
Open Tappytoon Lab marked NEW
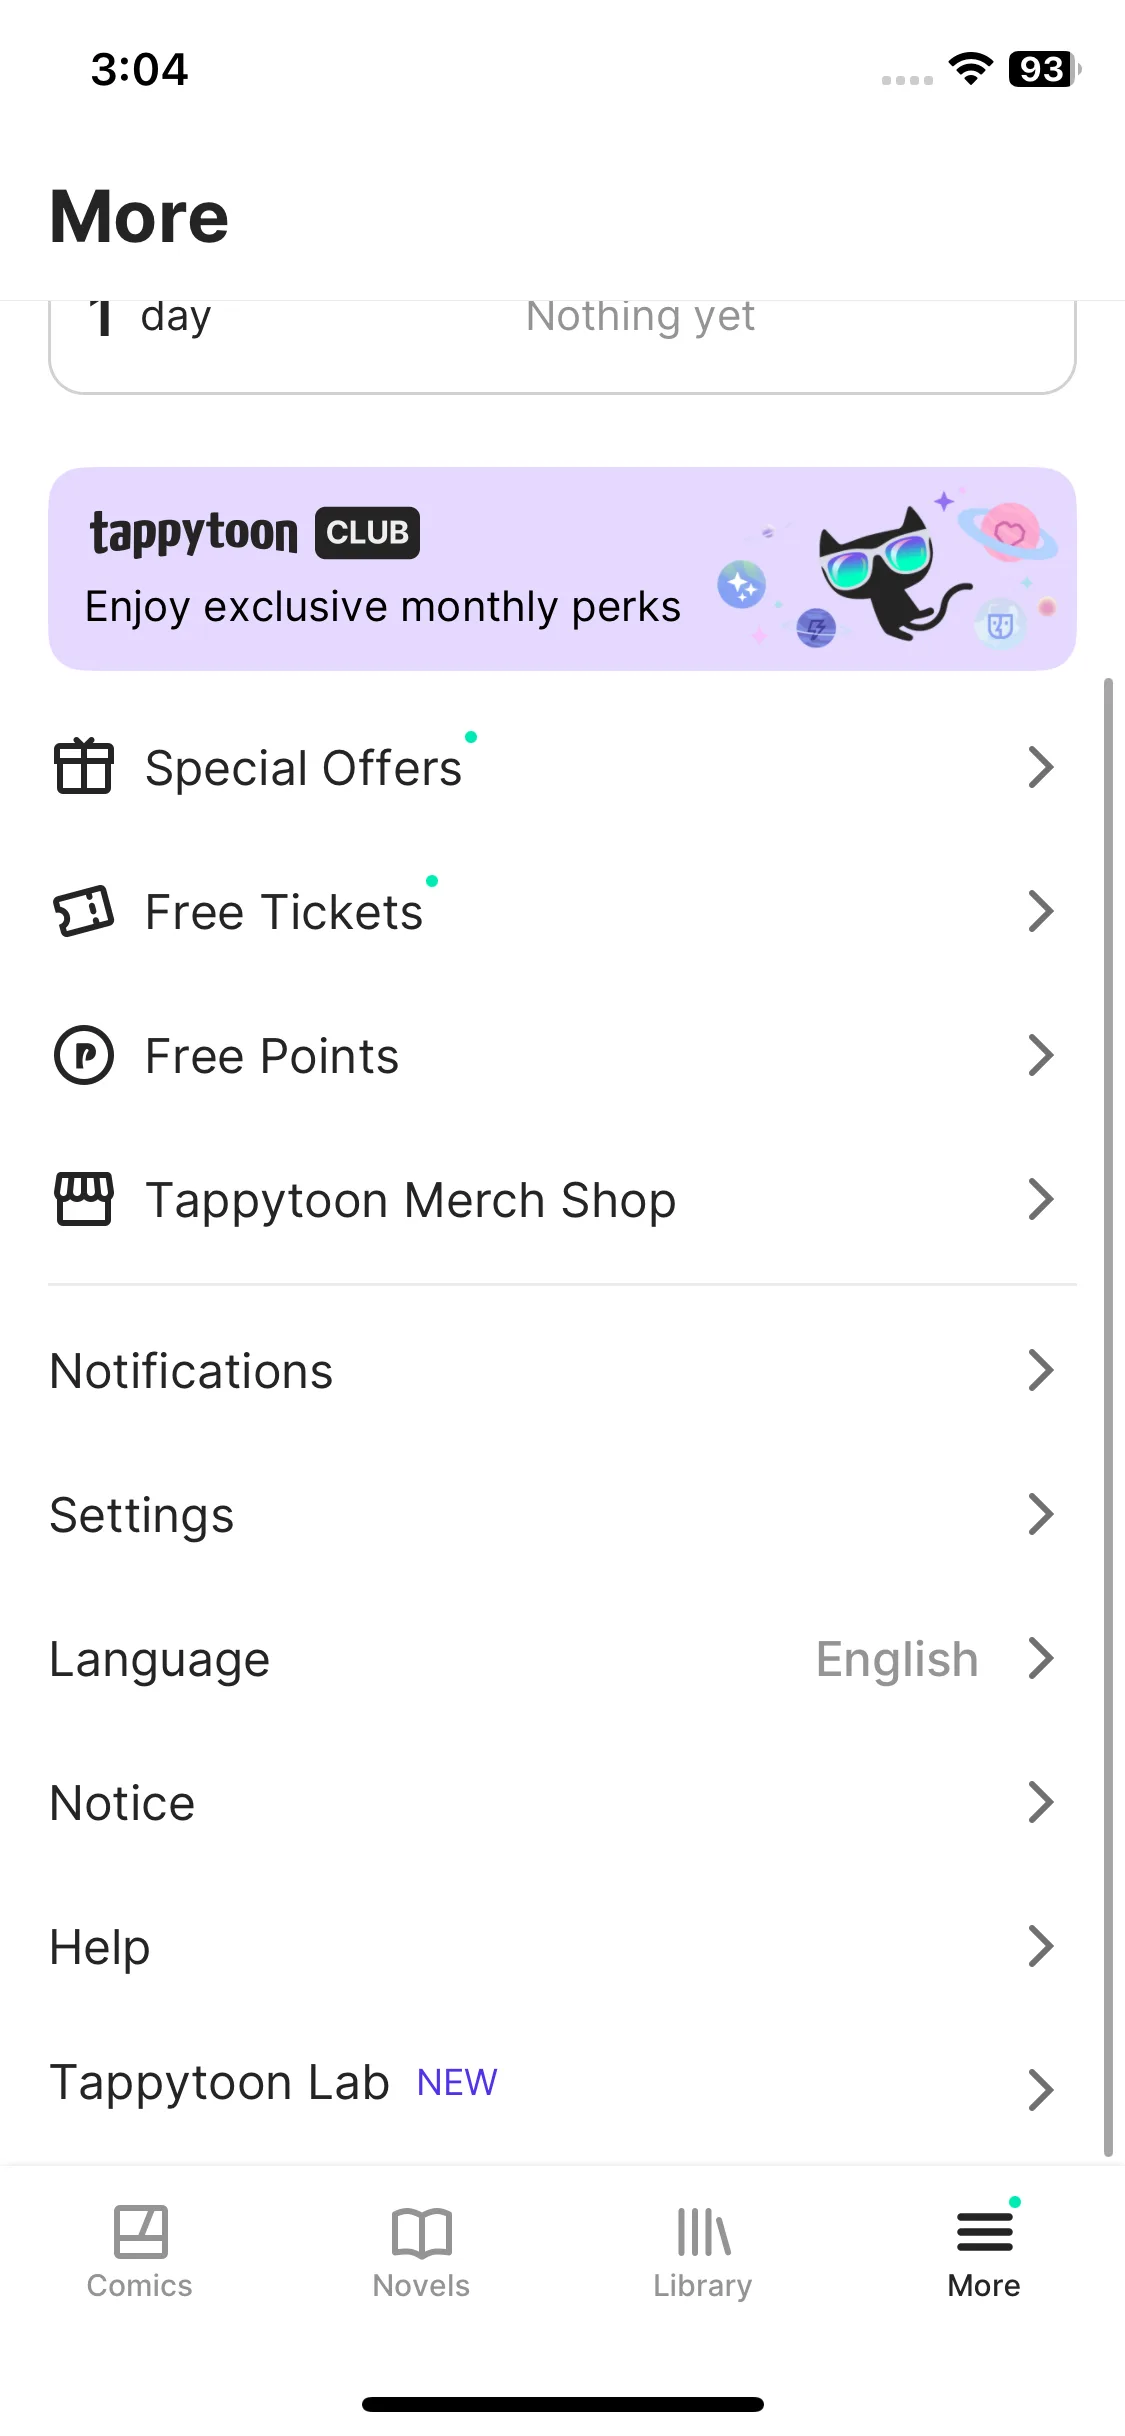(x=562, y=2085)
